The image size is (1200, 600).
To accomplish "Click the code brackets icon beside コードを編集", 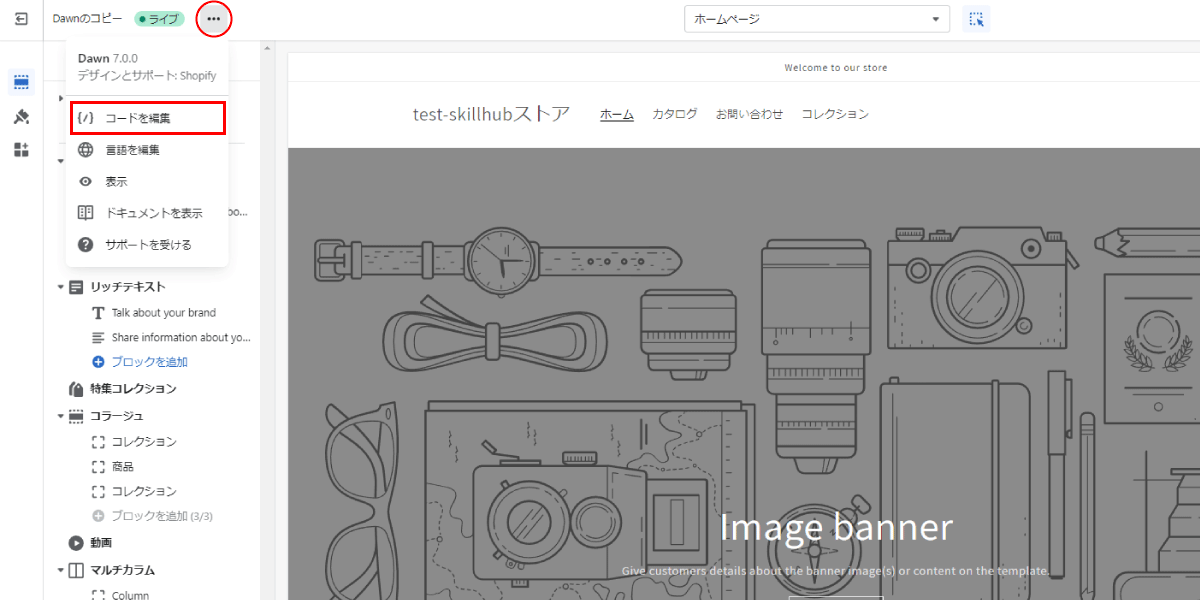I will pyautogui.click(x=86, y=118).
